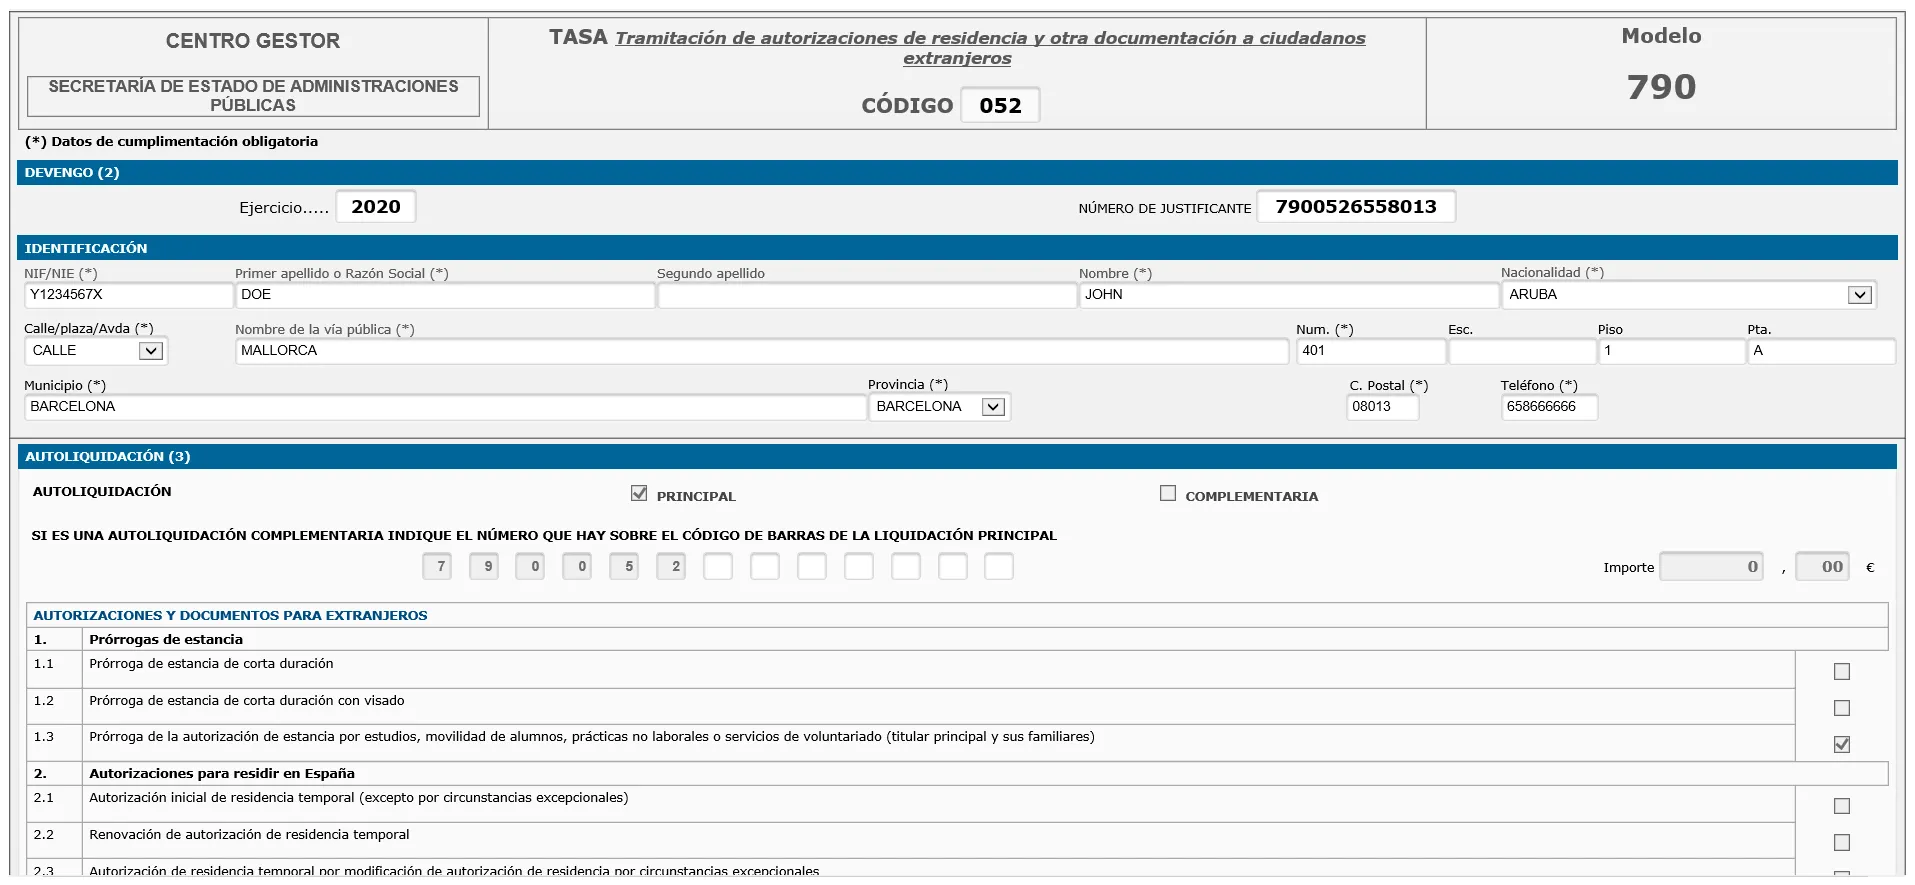Click the Piso field containing 1
The height and width of the screenshot is (885, 1915).
tap(1672, 351)
